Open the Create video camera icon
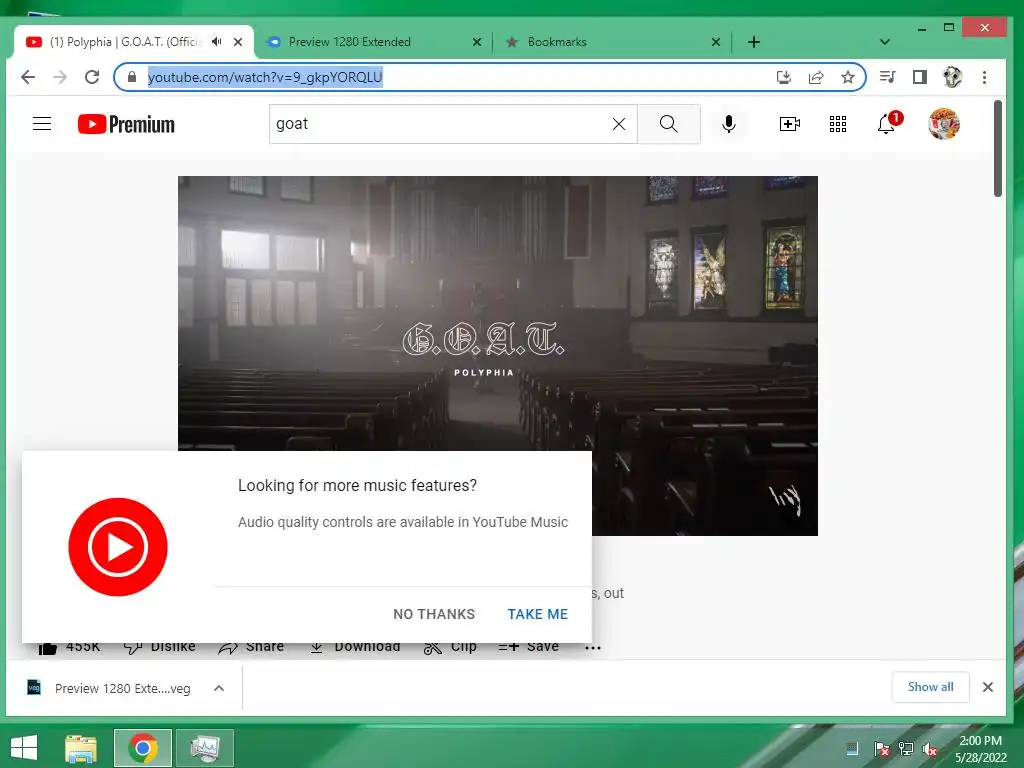 pos(790,124)
